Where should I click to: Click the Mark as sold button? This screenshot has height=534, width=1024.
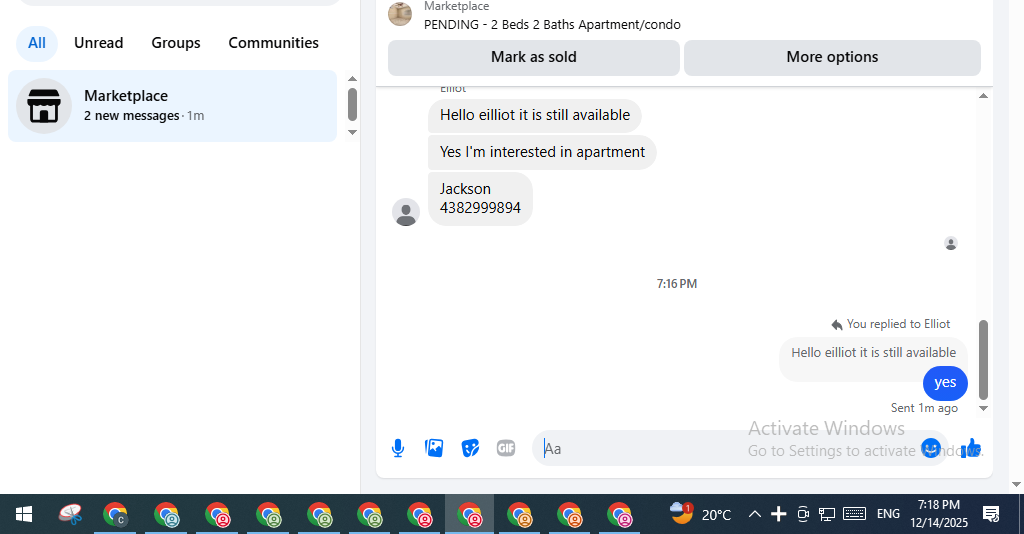(534, 57)
